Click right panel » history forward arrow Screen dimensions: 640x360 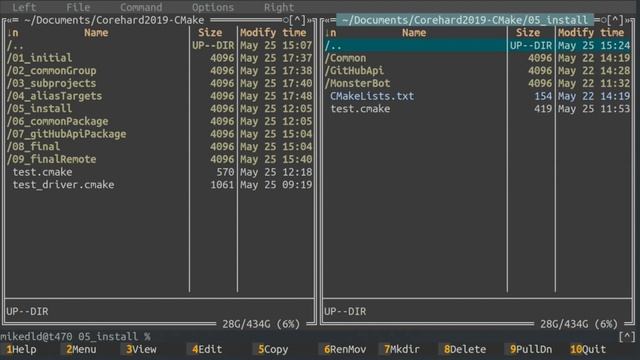click(x=627, y=20)
